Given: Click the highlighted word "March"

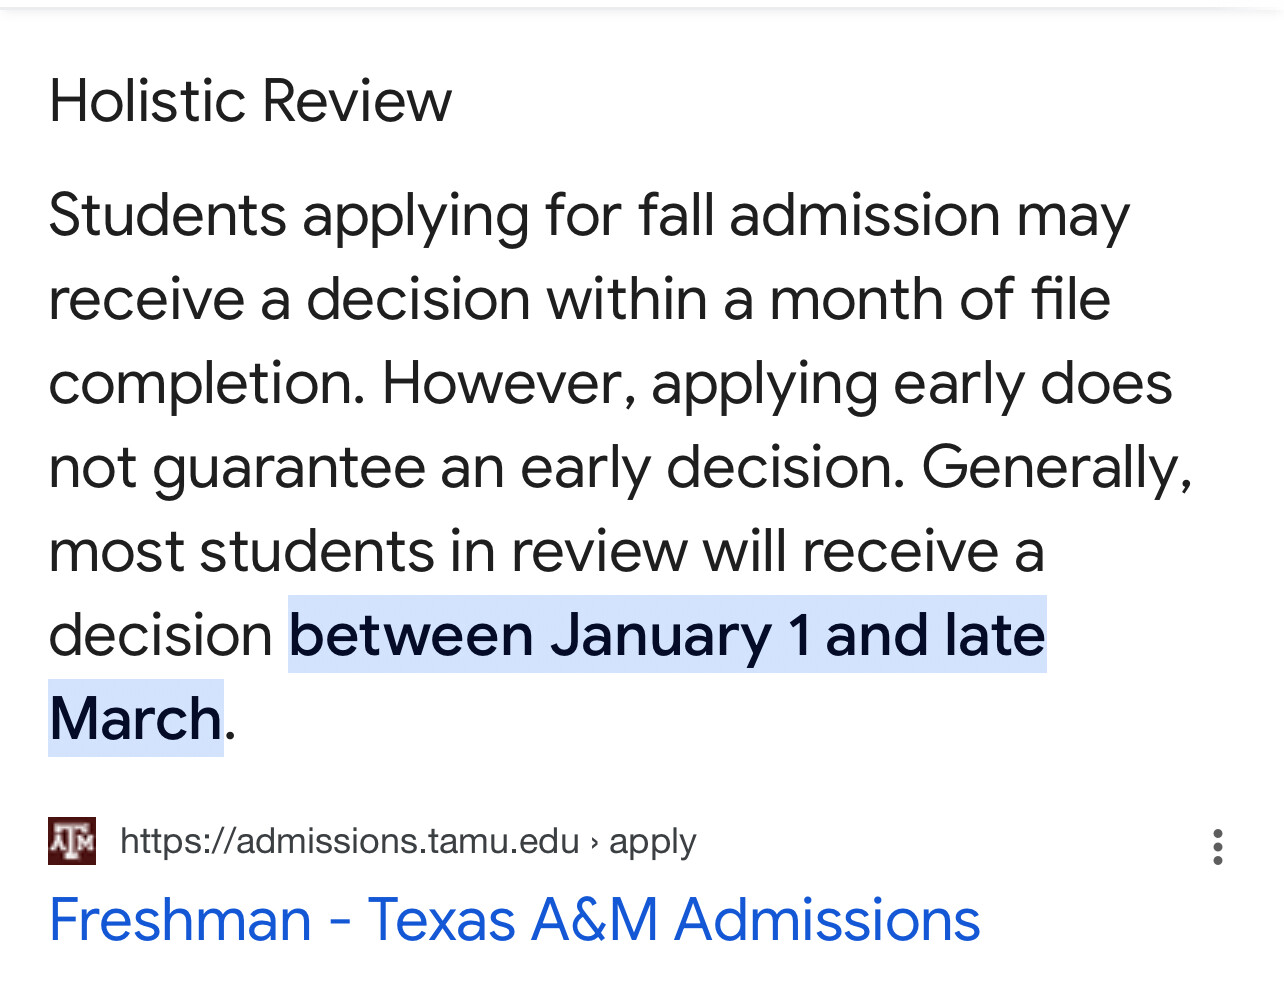Looking at the screenshot, I should 135,718.
